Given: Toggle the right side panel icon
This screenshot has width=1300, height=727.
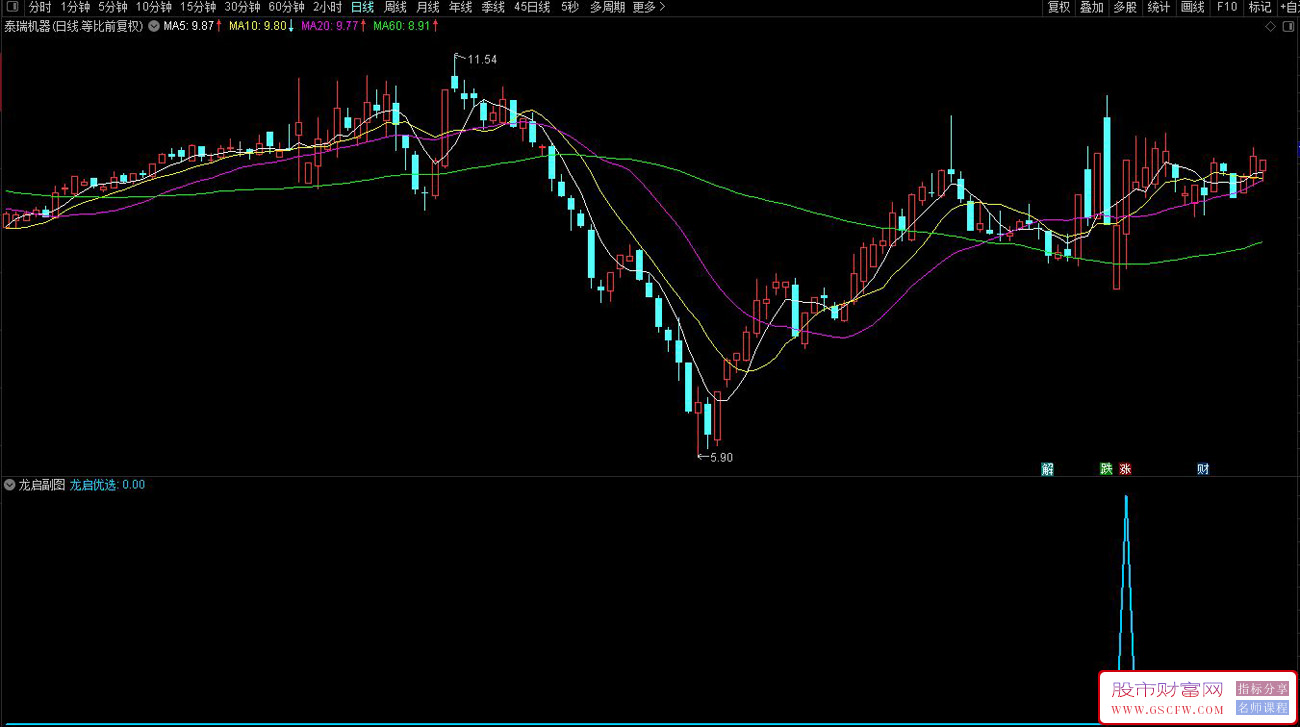Looking at the screenshot, I should point(1286,27).
